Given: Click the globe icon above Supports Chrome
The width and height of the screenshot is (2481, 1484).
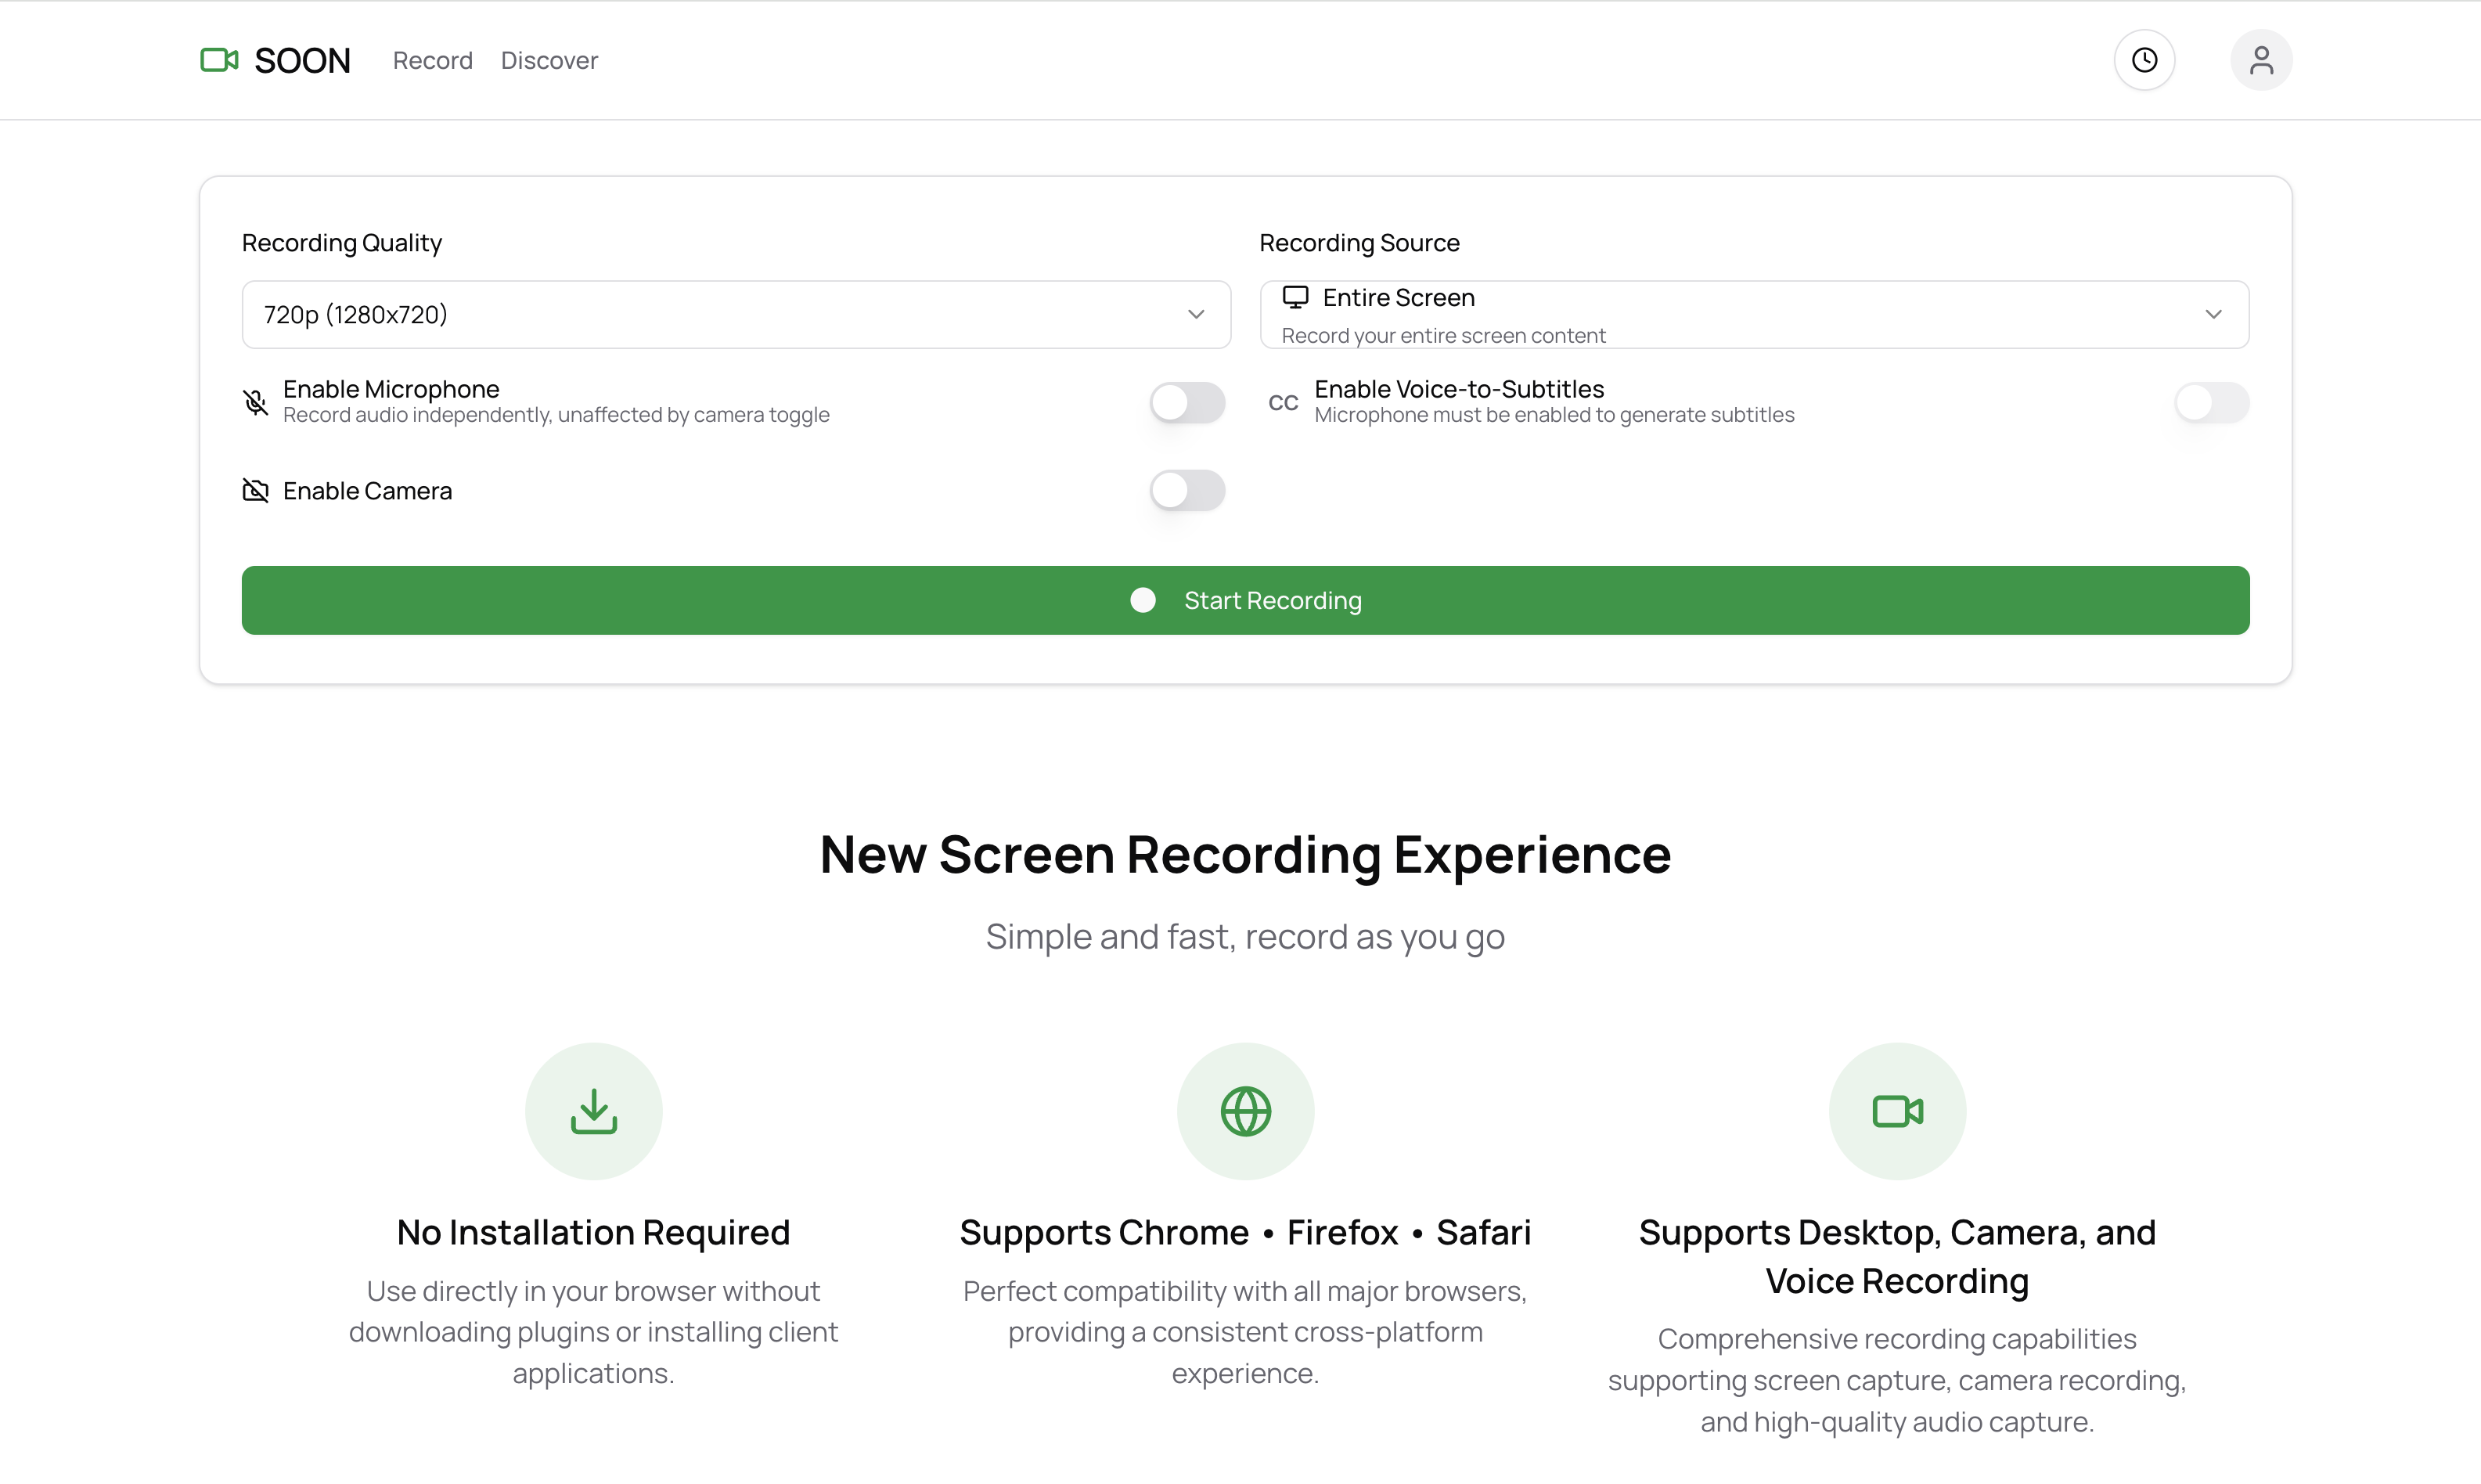Looking at the screenshot, I should point(1245,1111).
